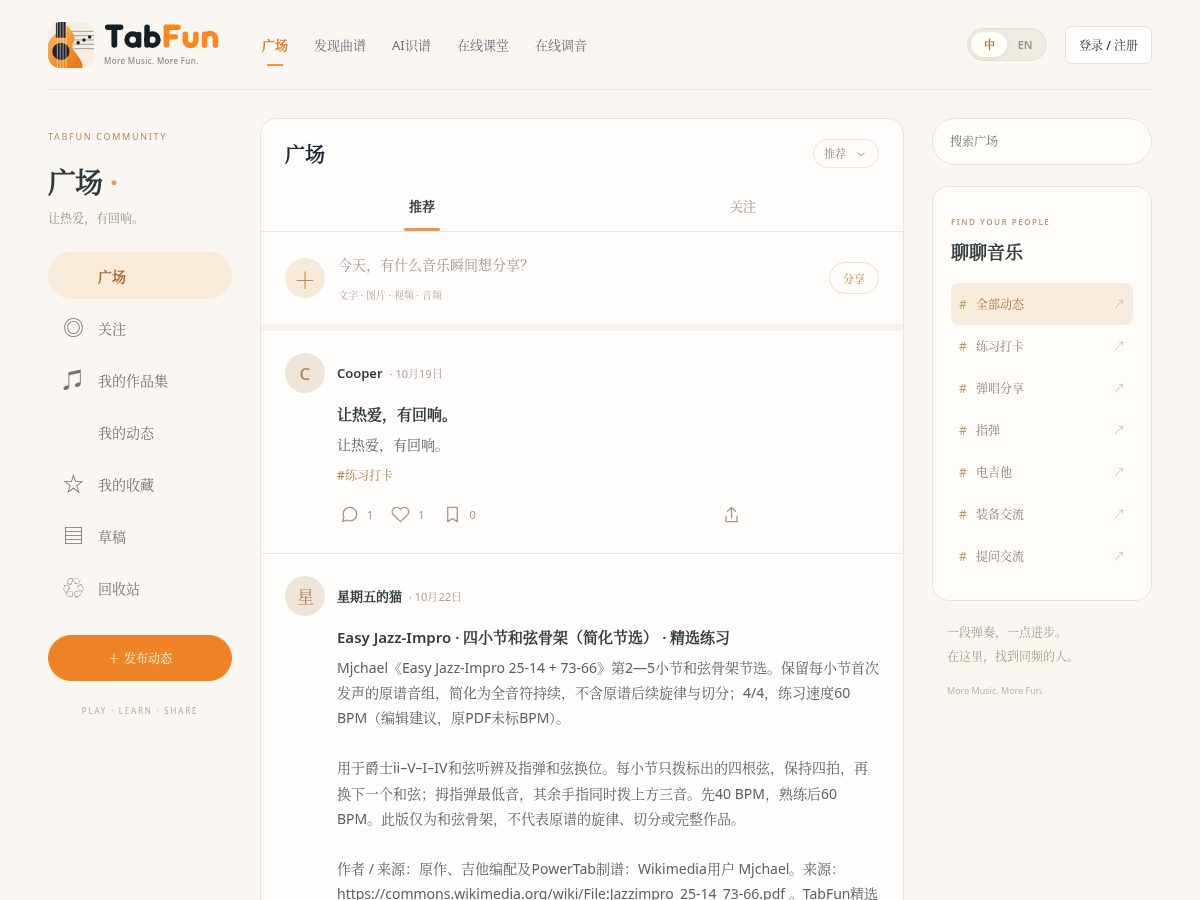Select the 全部动态 topic
Screen dimensions: 1200x900
1042,304
